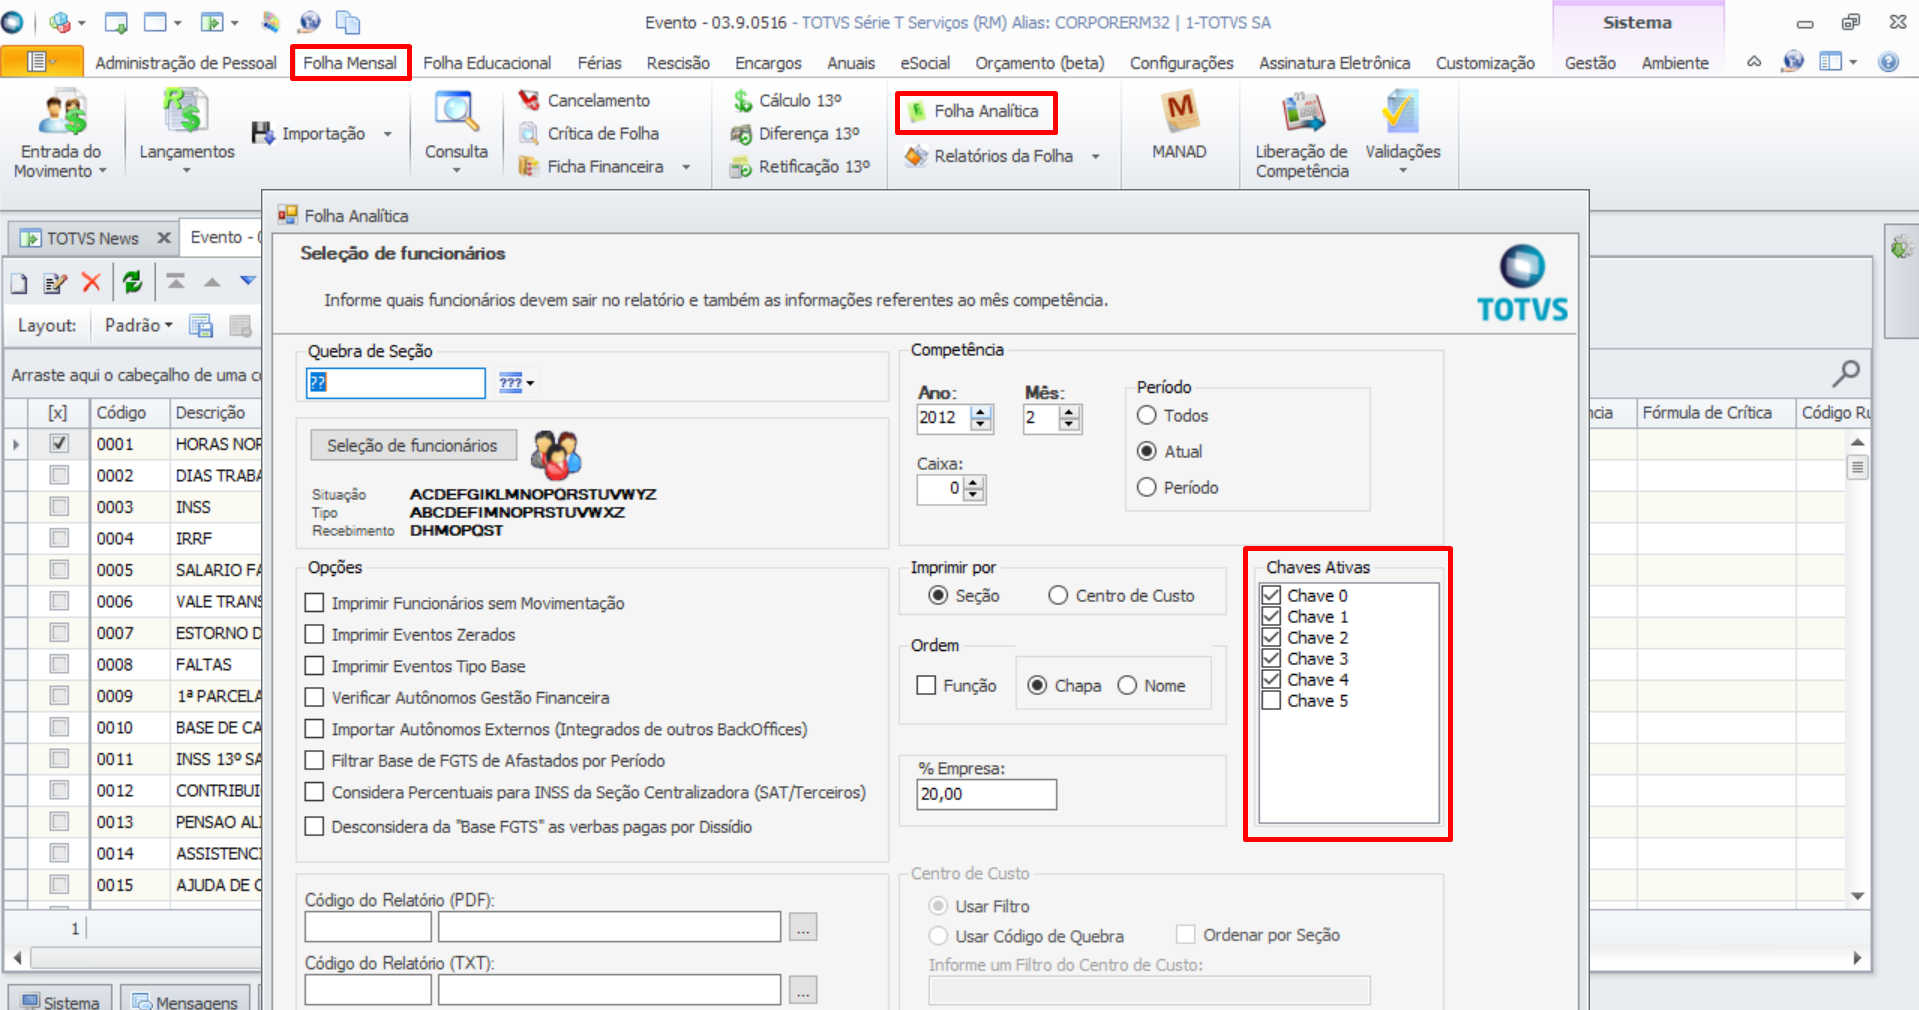Image resolution: width=1919 pixels, height=1010 pixels.
Task: Click the Sistema status bar button
Action: [x=61, y=1000]
